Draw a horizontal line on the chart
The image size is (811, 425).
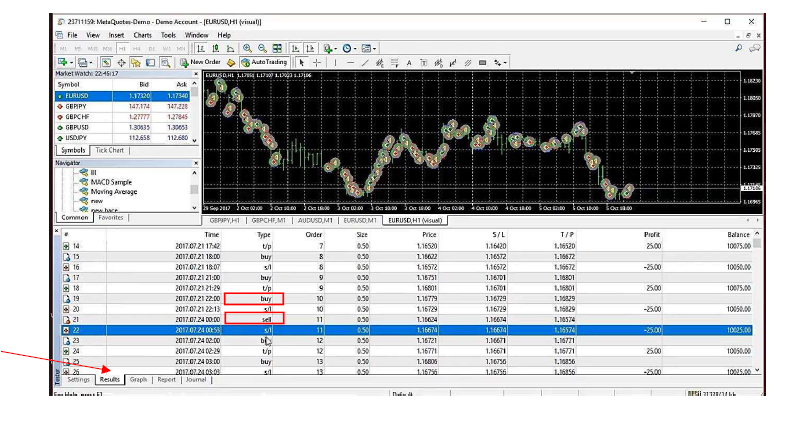pyautogui.click(x=350, y=63)
